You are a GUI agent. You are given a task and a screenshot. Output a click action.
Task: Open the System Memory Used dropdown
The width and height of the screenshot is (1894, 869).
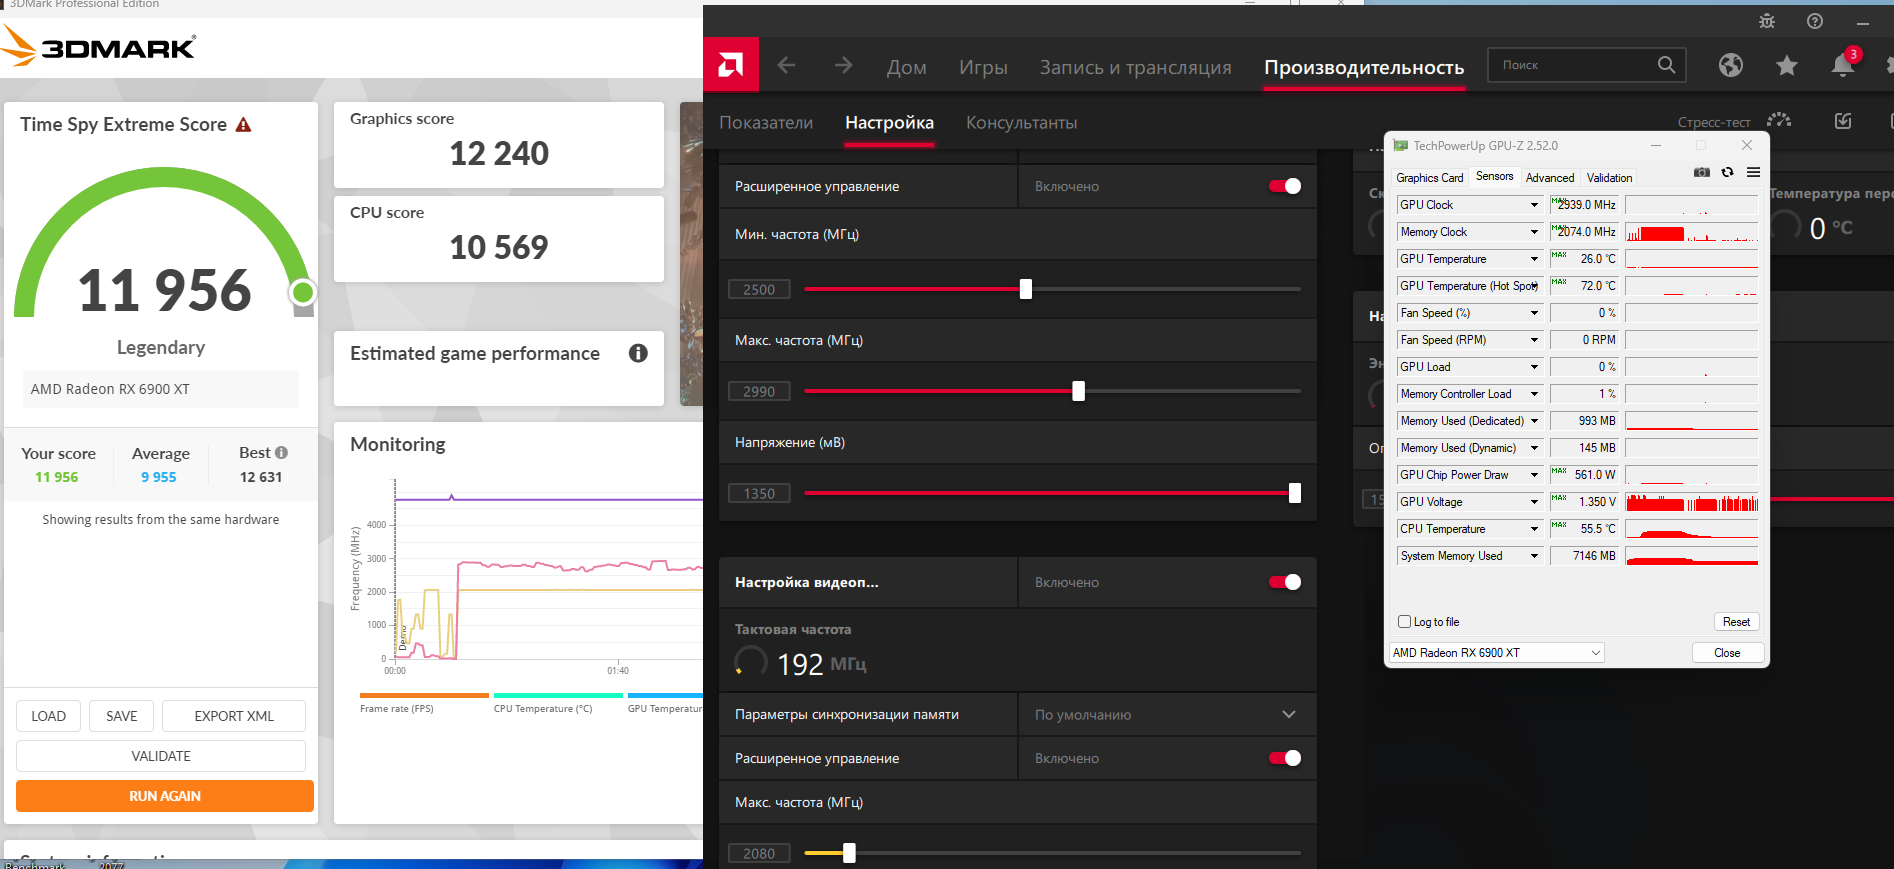pyautogui.click(x=1534, y=556)
